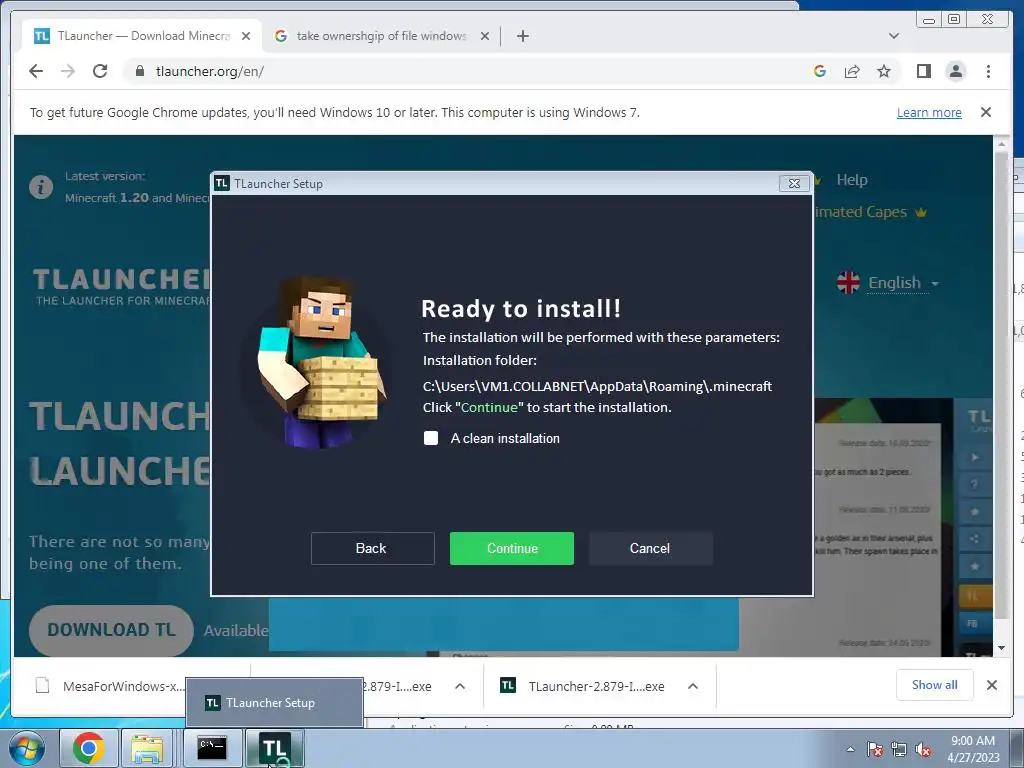Click the network icon in the system tray
Screen dimensions: 1024x768
pyautogui.click(x=899, y=750)
